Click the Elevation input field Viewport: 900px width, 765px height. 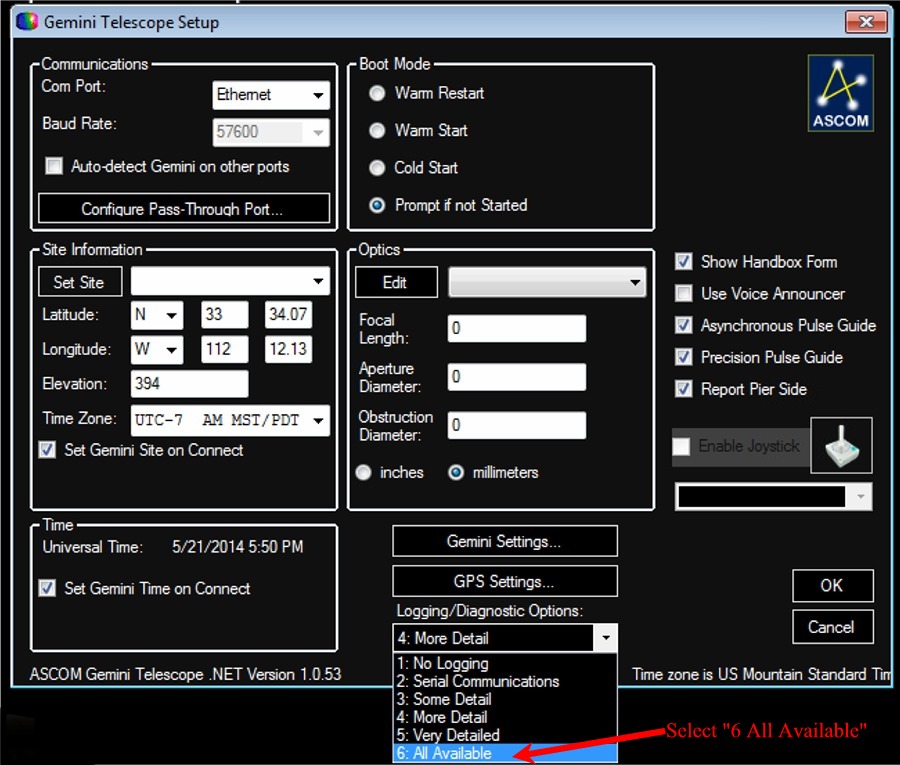point(189,383)
